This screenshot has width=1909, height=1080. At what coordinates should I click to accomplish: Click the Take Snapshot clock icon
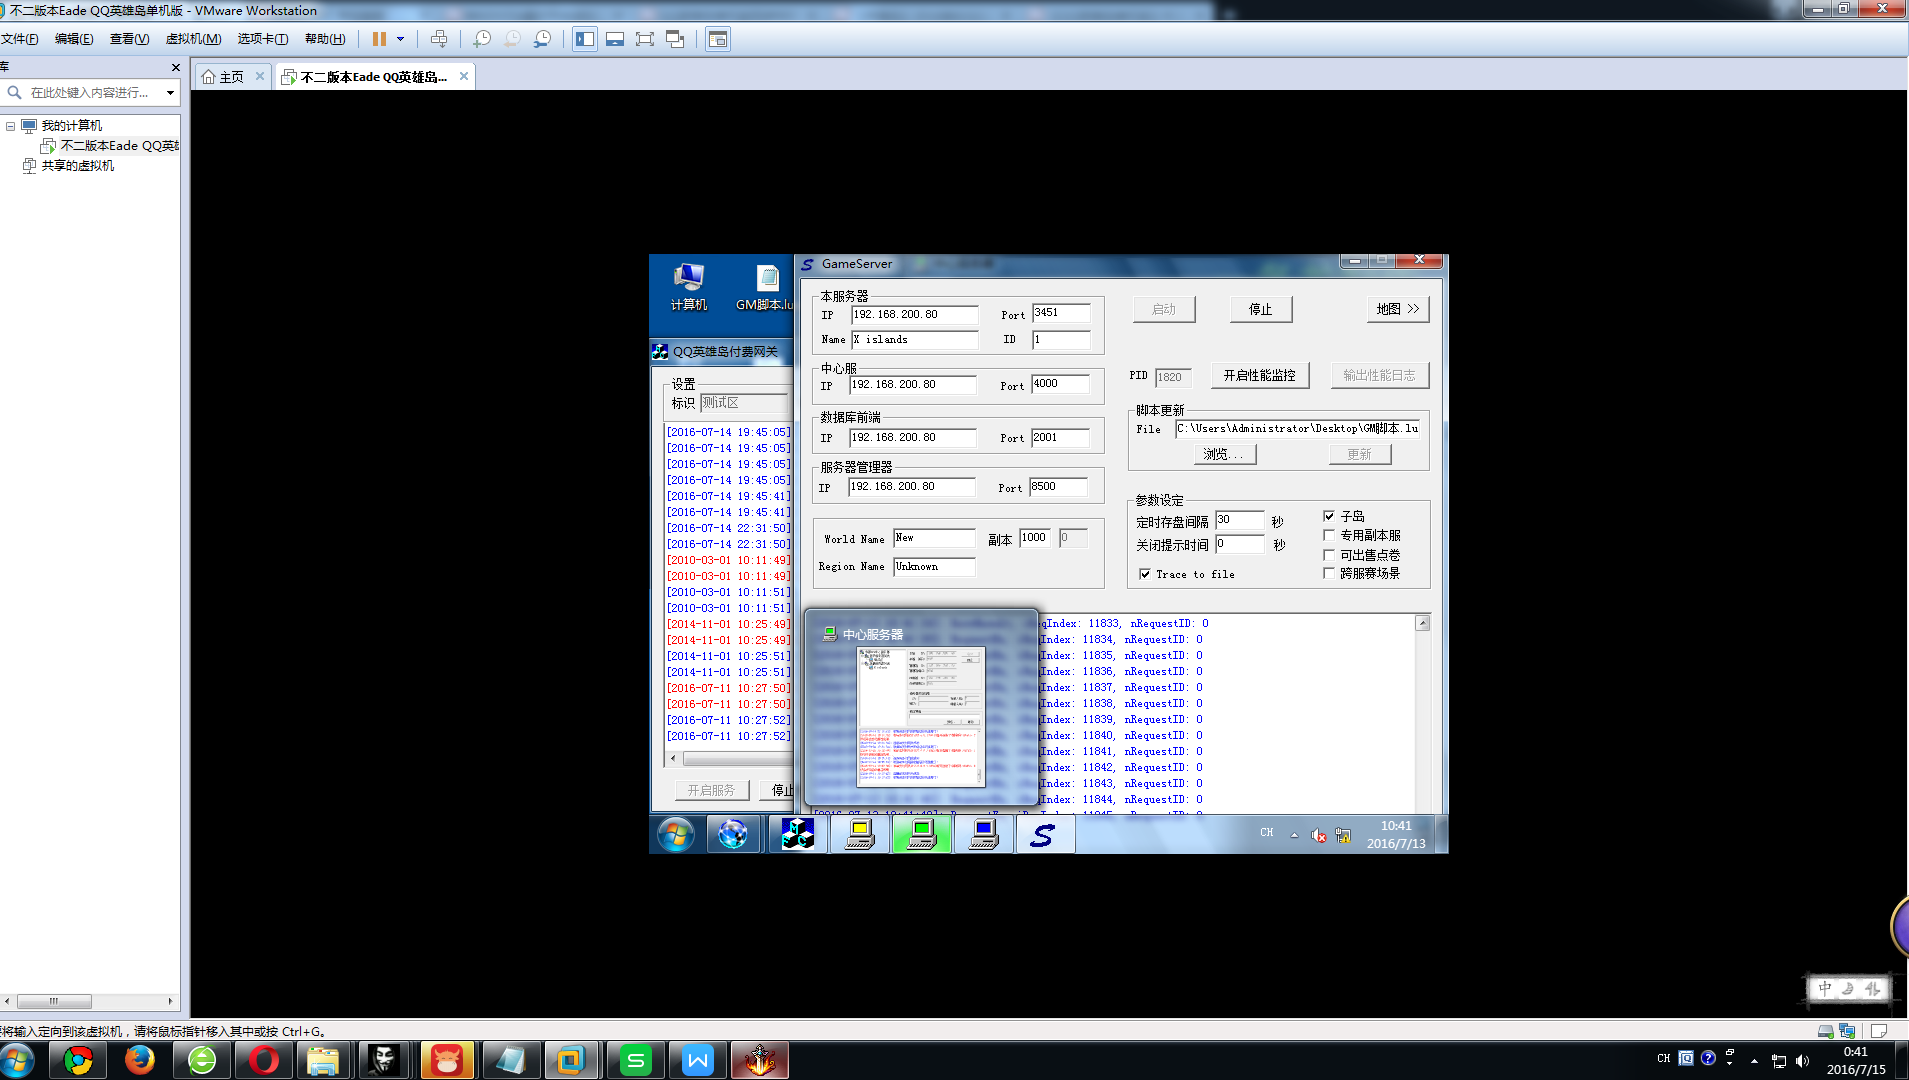pos(482,39)
